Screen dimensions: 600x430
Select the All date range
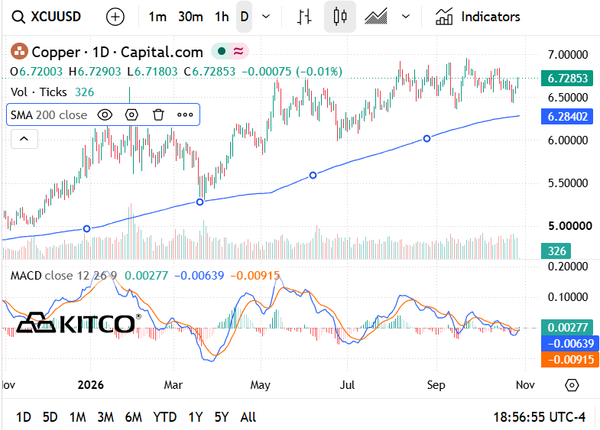248,417
